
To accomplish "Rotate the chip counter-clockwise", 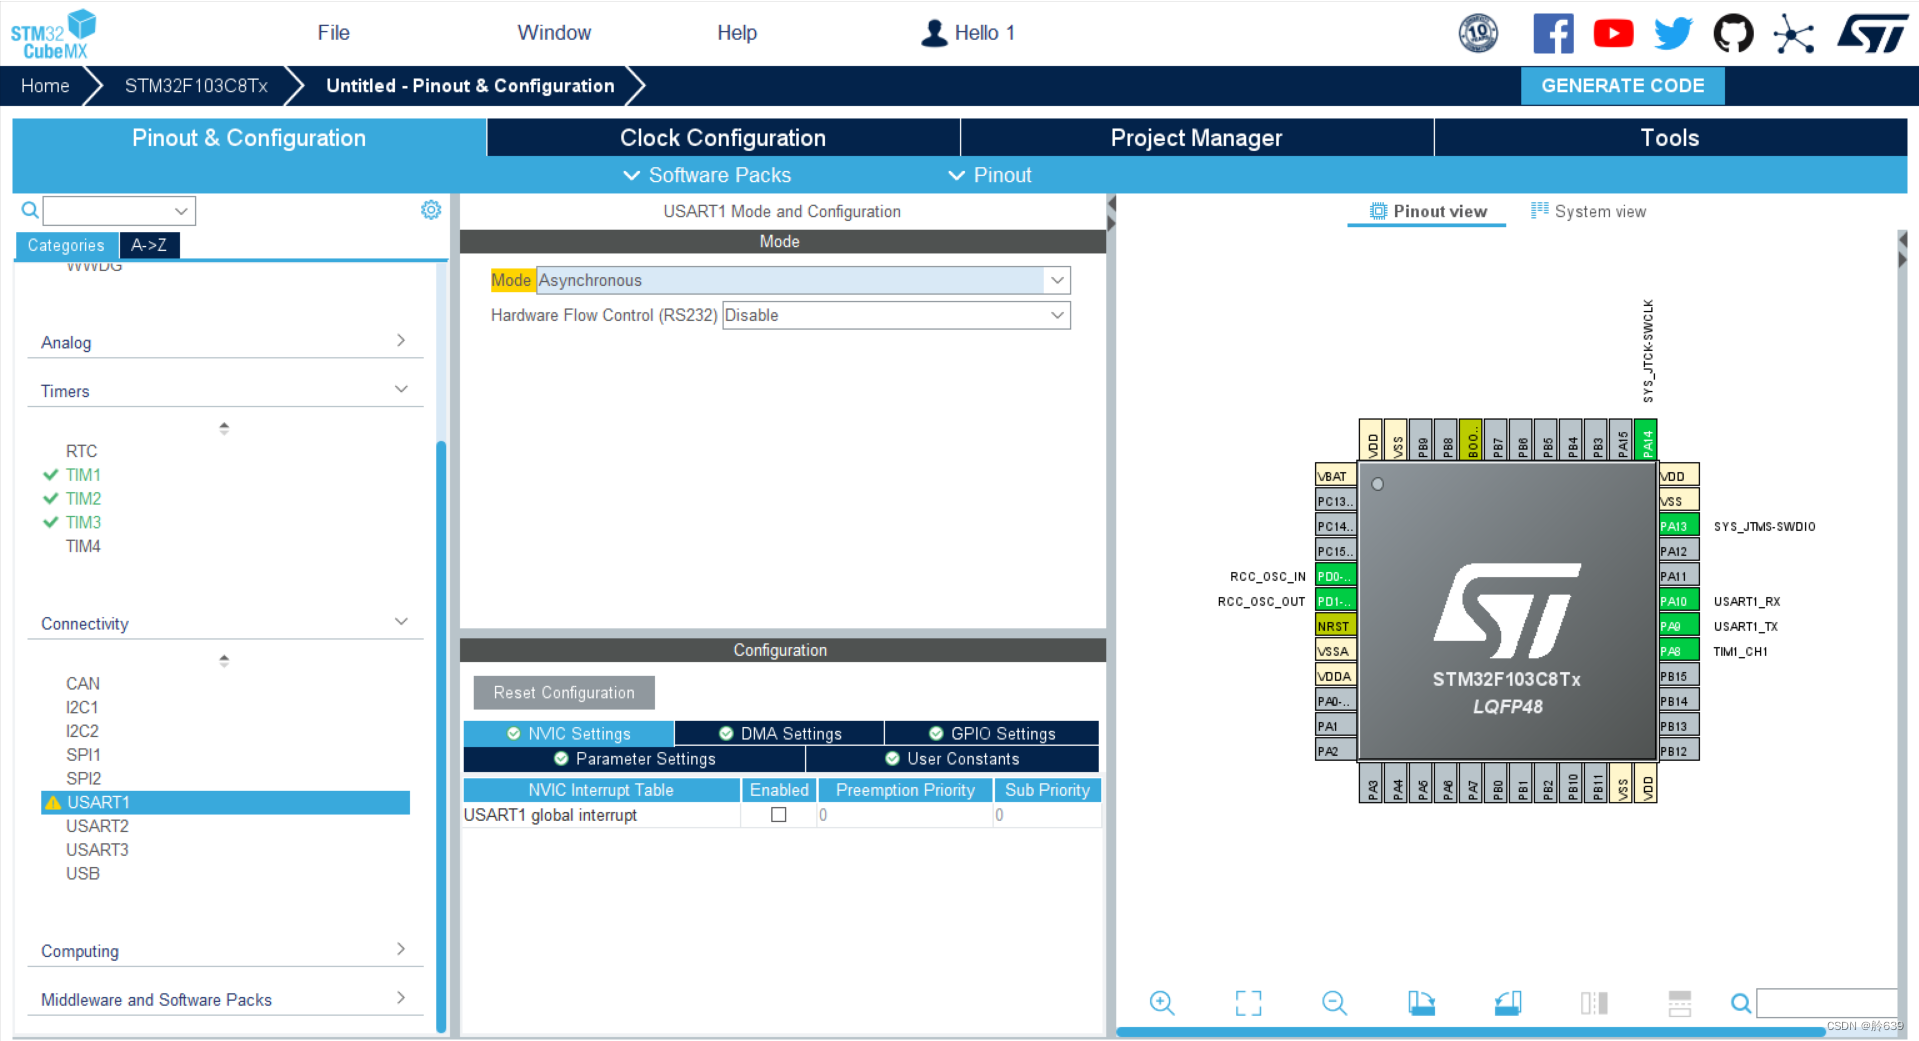I will (1508, 1002).
